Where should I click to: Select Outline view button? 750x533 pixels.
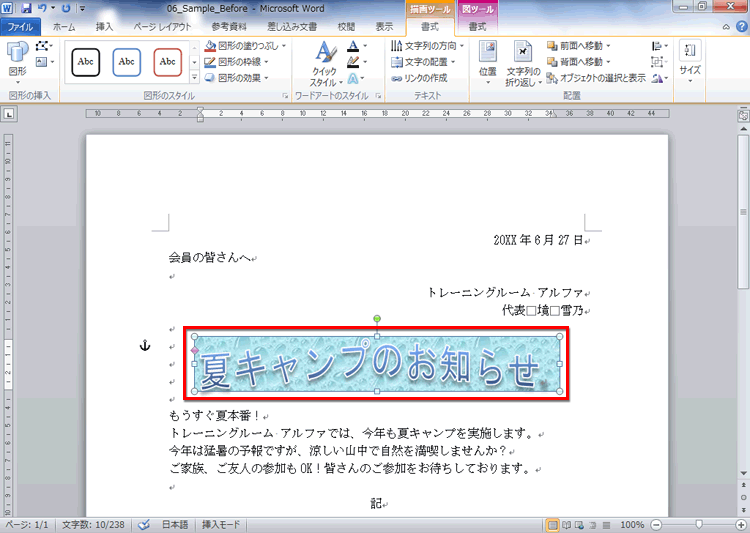[x=593, y=525]
